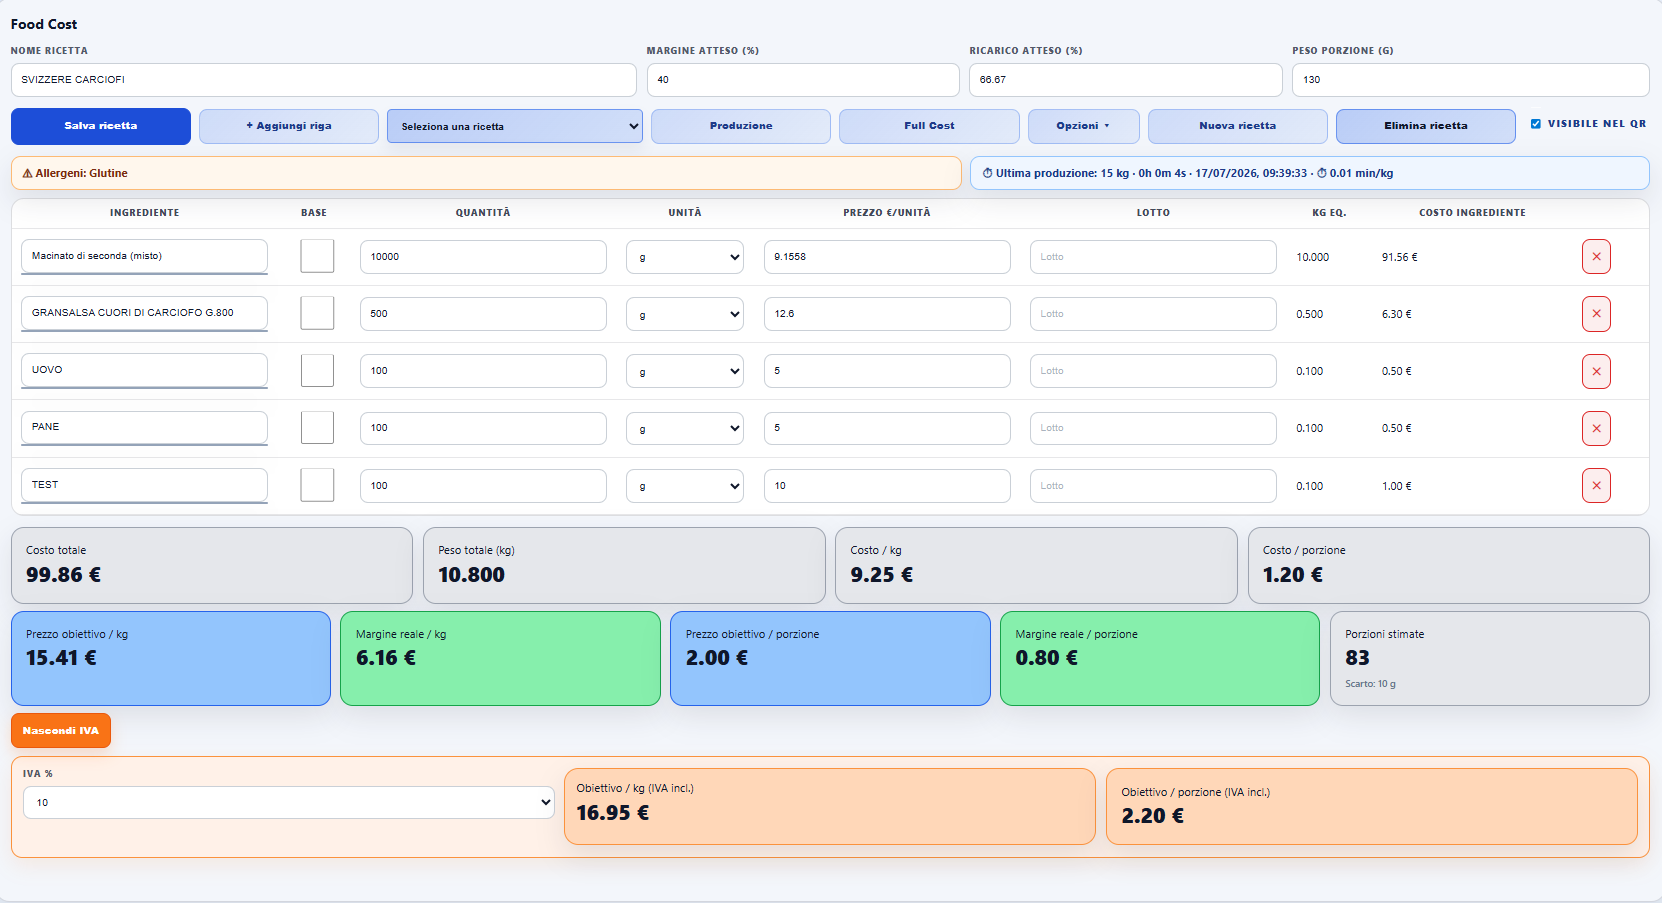Click the Peso totale 10.800 card
This screenshot has width=1662, height=903.
[624, 565]
